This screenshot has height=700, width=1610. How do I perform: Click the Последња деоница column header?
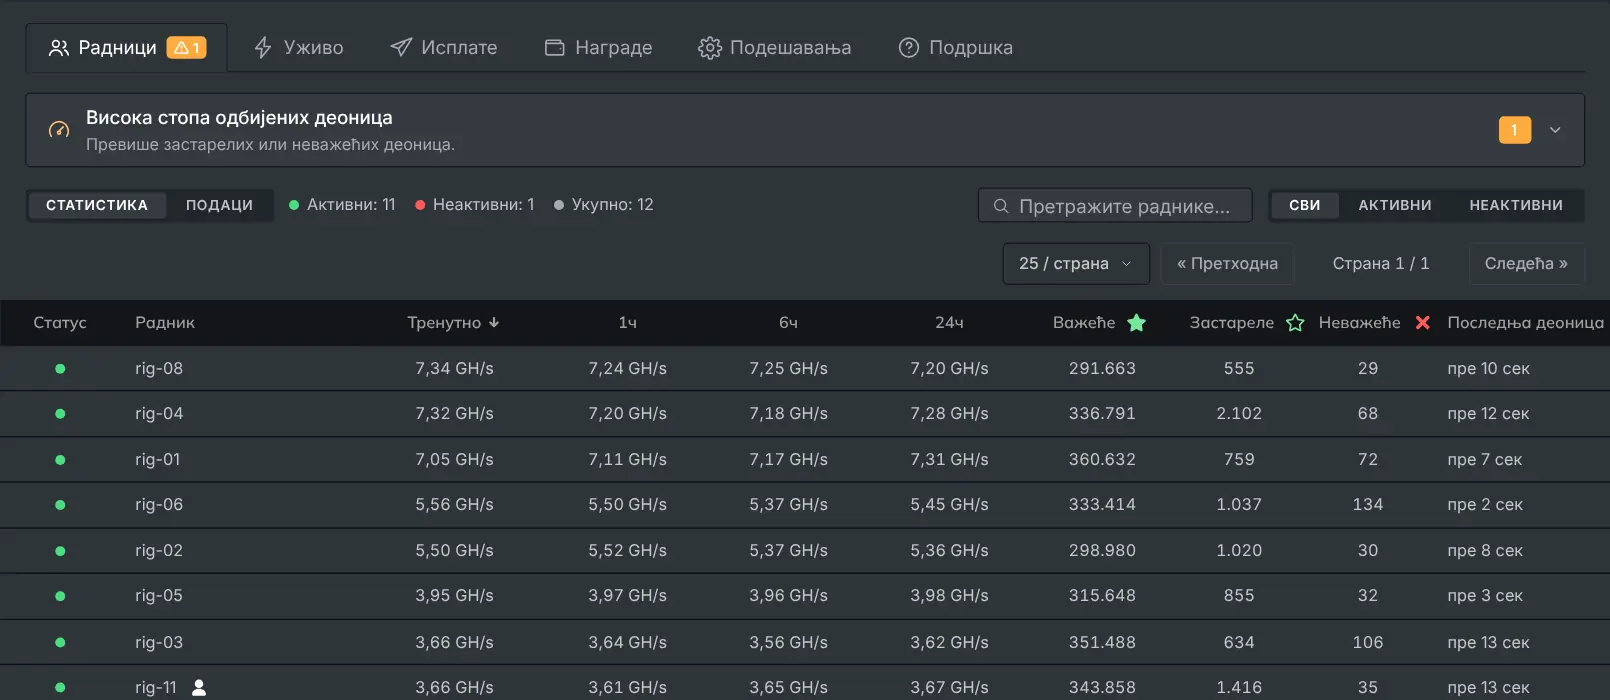1525,323
